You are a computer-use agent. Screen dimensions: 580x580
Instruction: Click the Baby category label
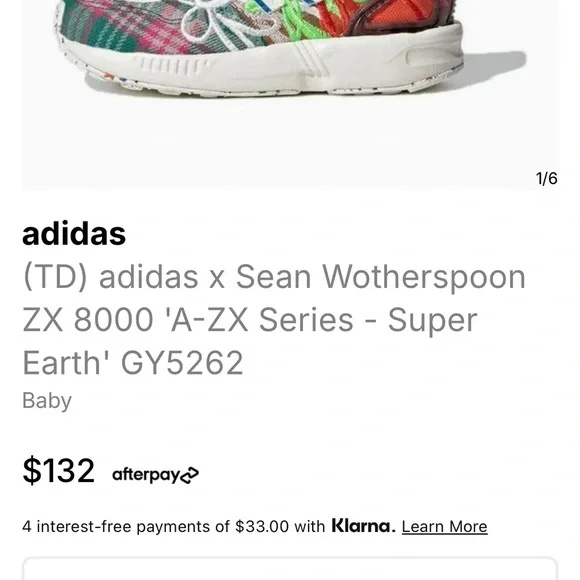pyautogui.click(x=47, y=401)
